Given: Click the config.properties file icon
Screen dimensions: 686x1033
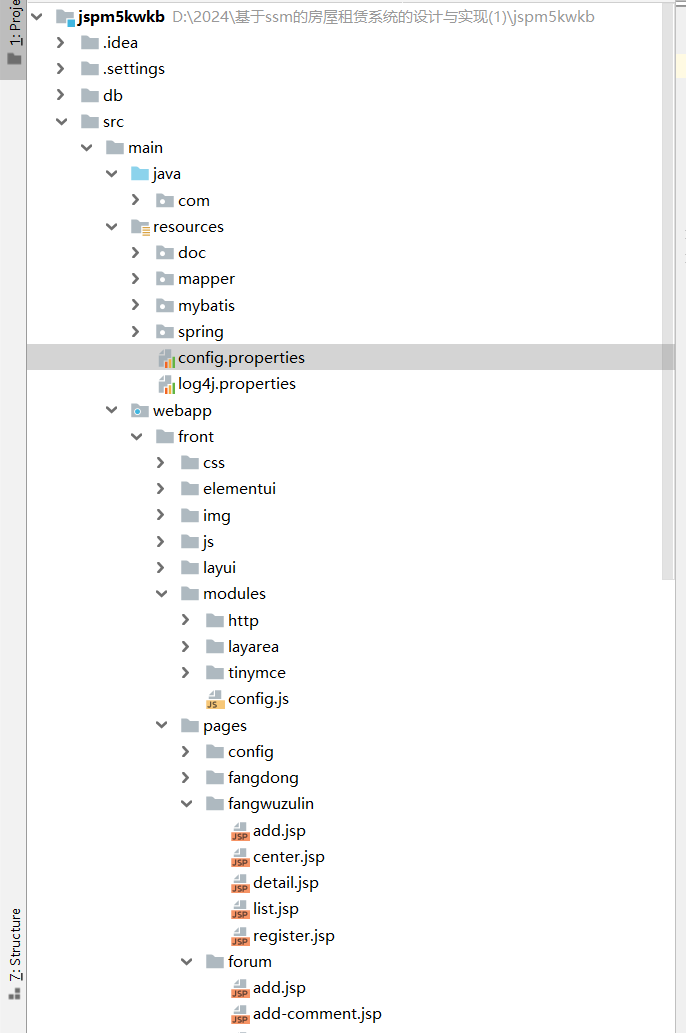Looking at the screenshot, I should [x=166, y=358].
